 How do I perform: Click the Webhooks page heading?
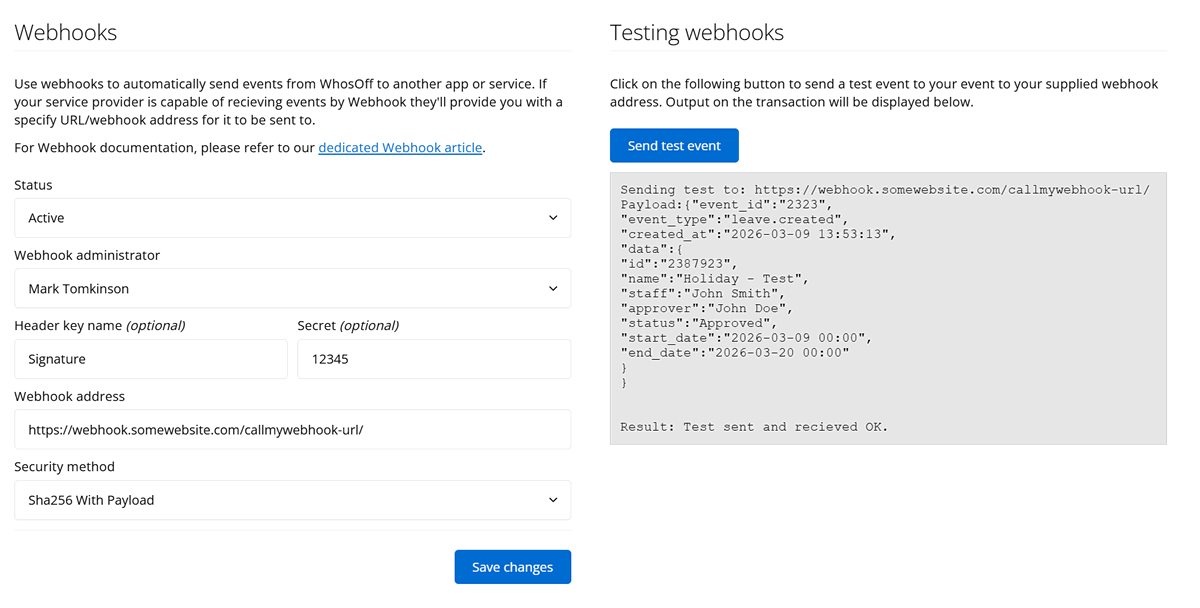click(x=65, y=32)
